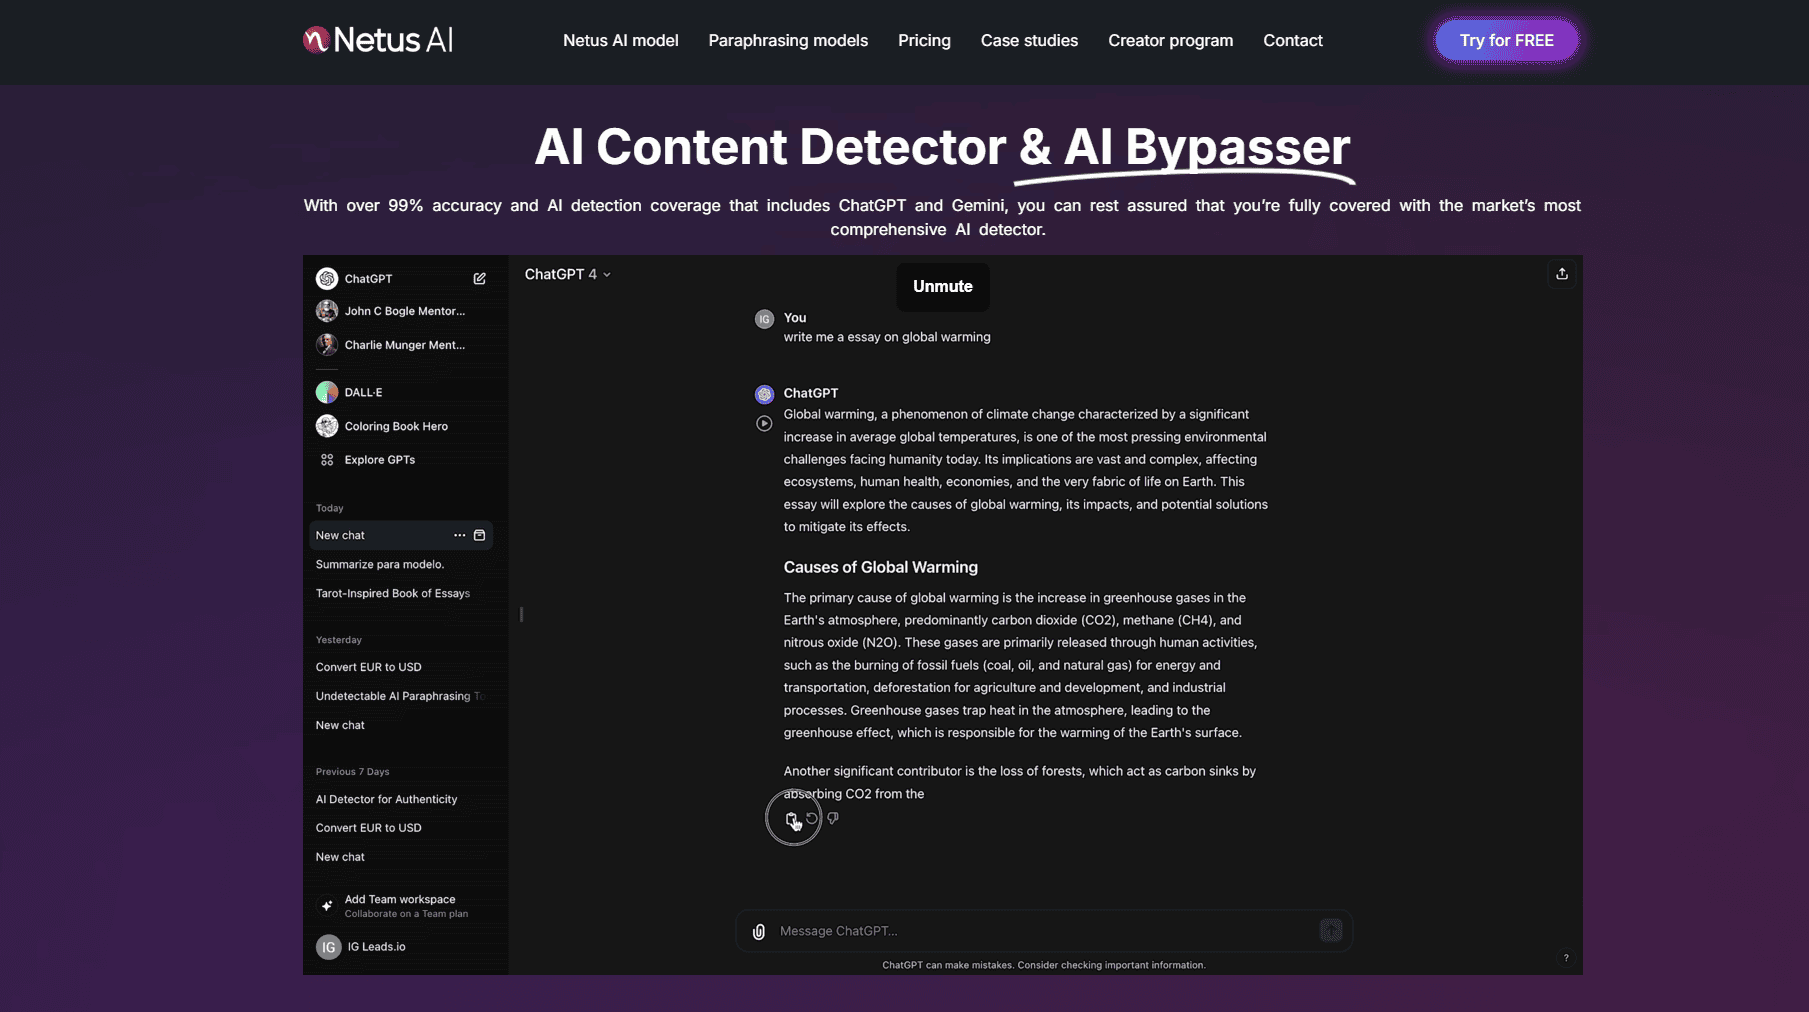Click the 'Causes of Global Warming' heading
This screenshot has width=1809, height=1012.
coord(880,567)
